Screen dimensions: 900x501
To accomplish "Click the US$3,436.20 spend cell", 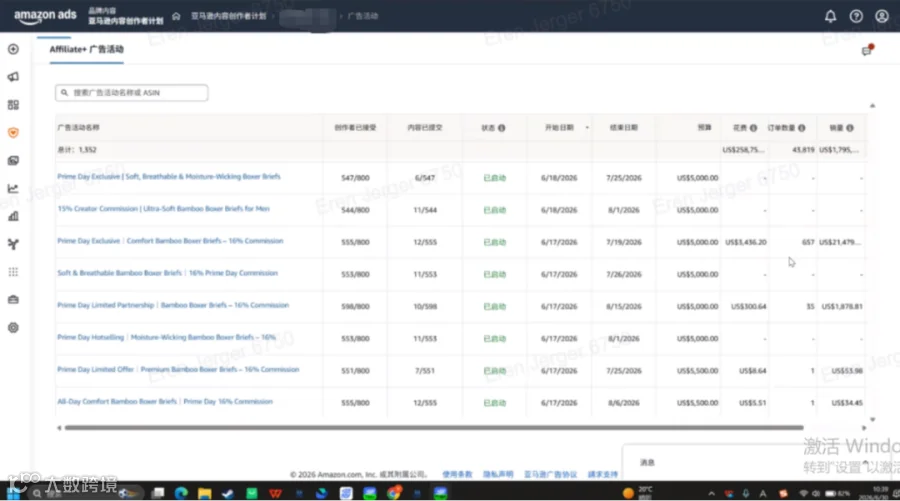I will pos(746,242).
